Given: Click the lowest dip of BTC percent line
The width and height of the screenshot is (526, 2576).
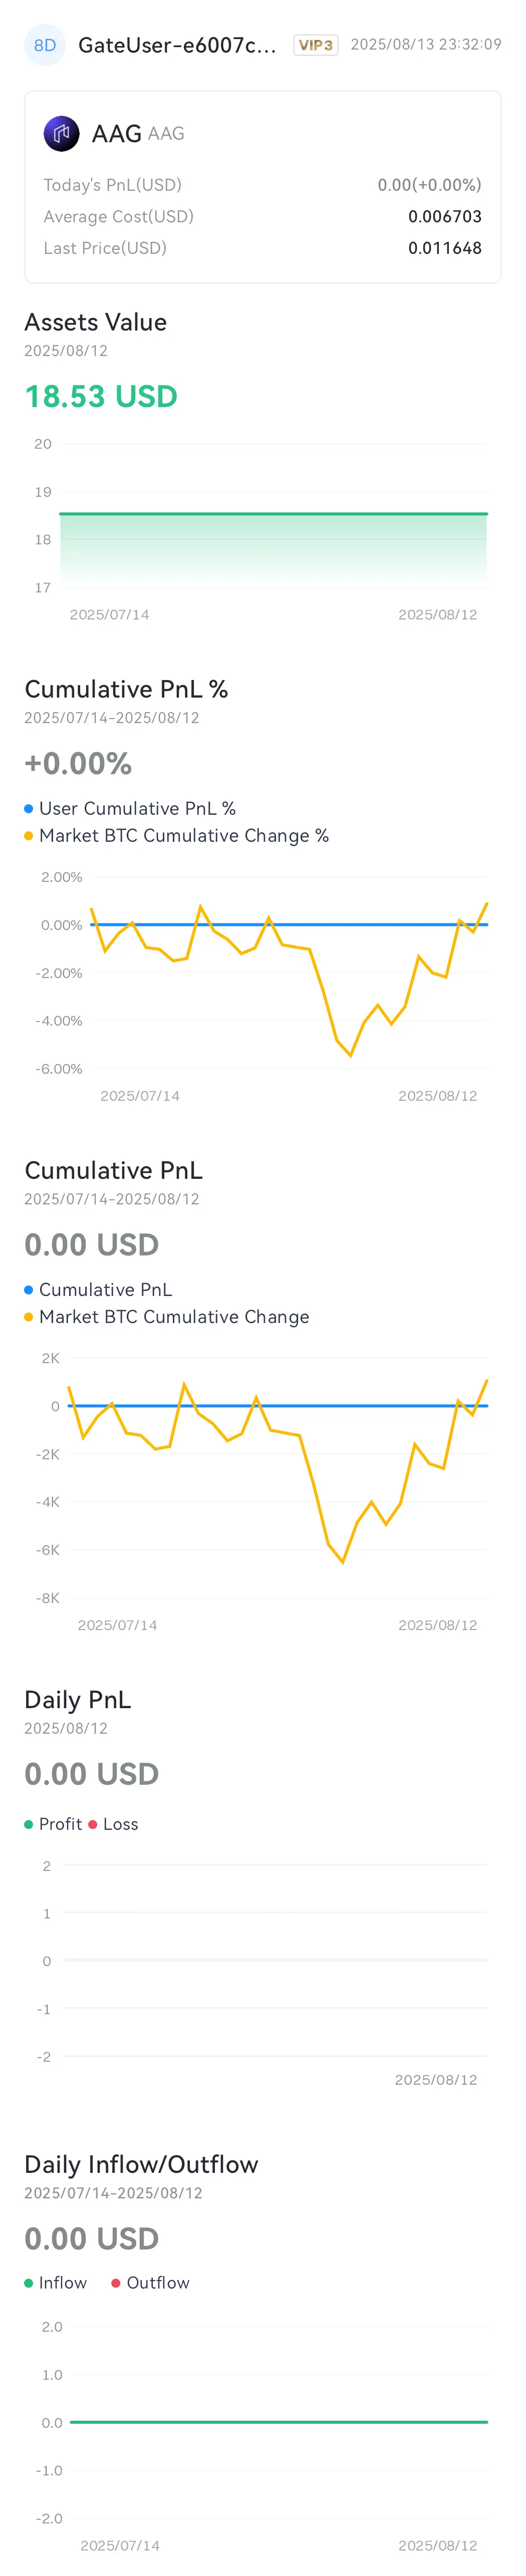Looking at the screenshot, I should pos(350,1054).
